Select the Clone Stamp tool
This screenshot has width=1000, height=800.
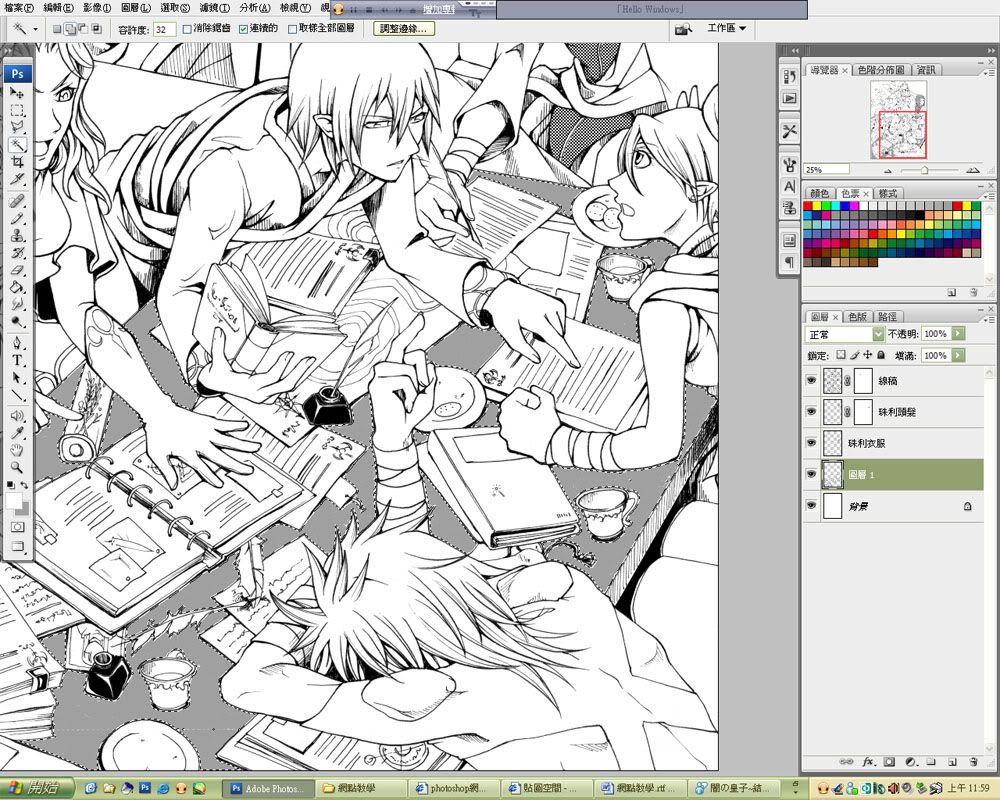coord(17,235)
